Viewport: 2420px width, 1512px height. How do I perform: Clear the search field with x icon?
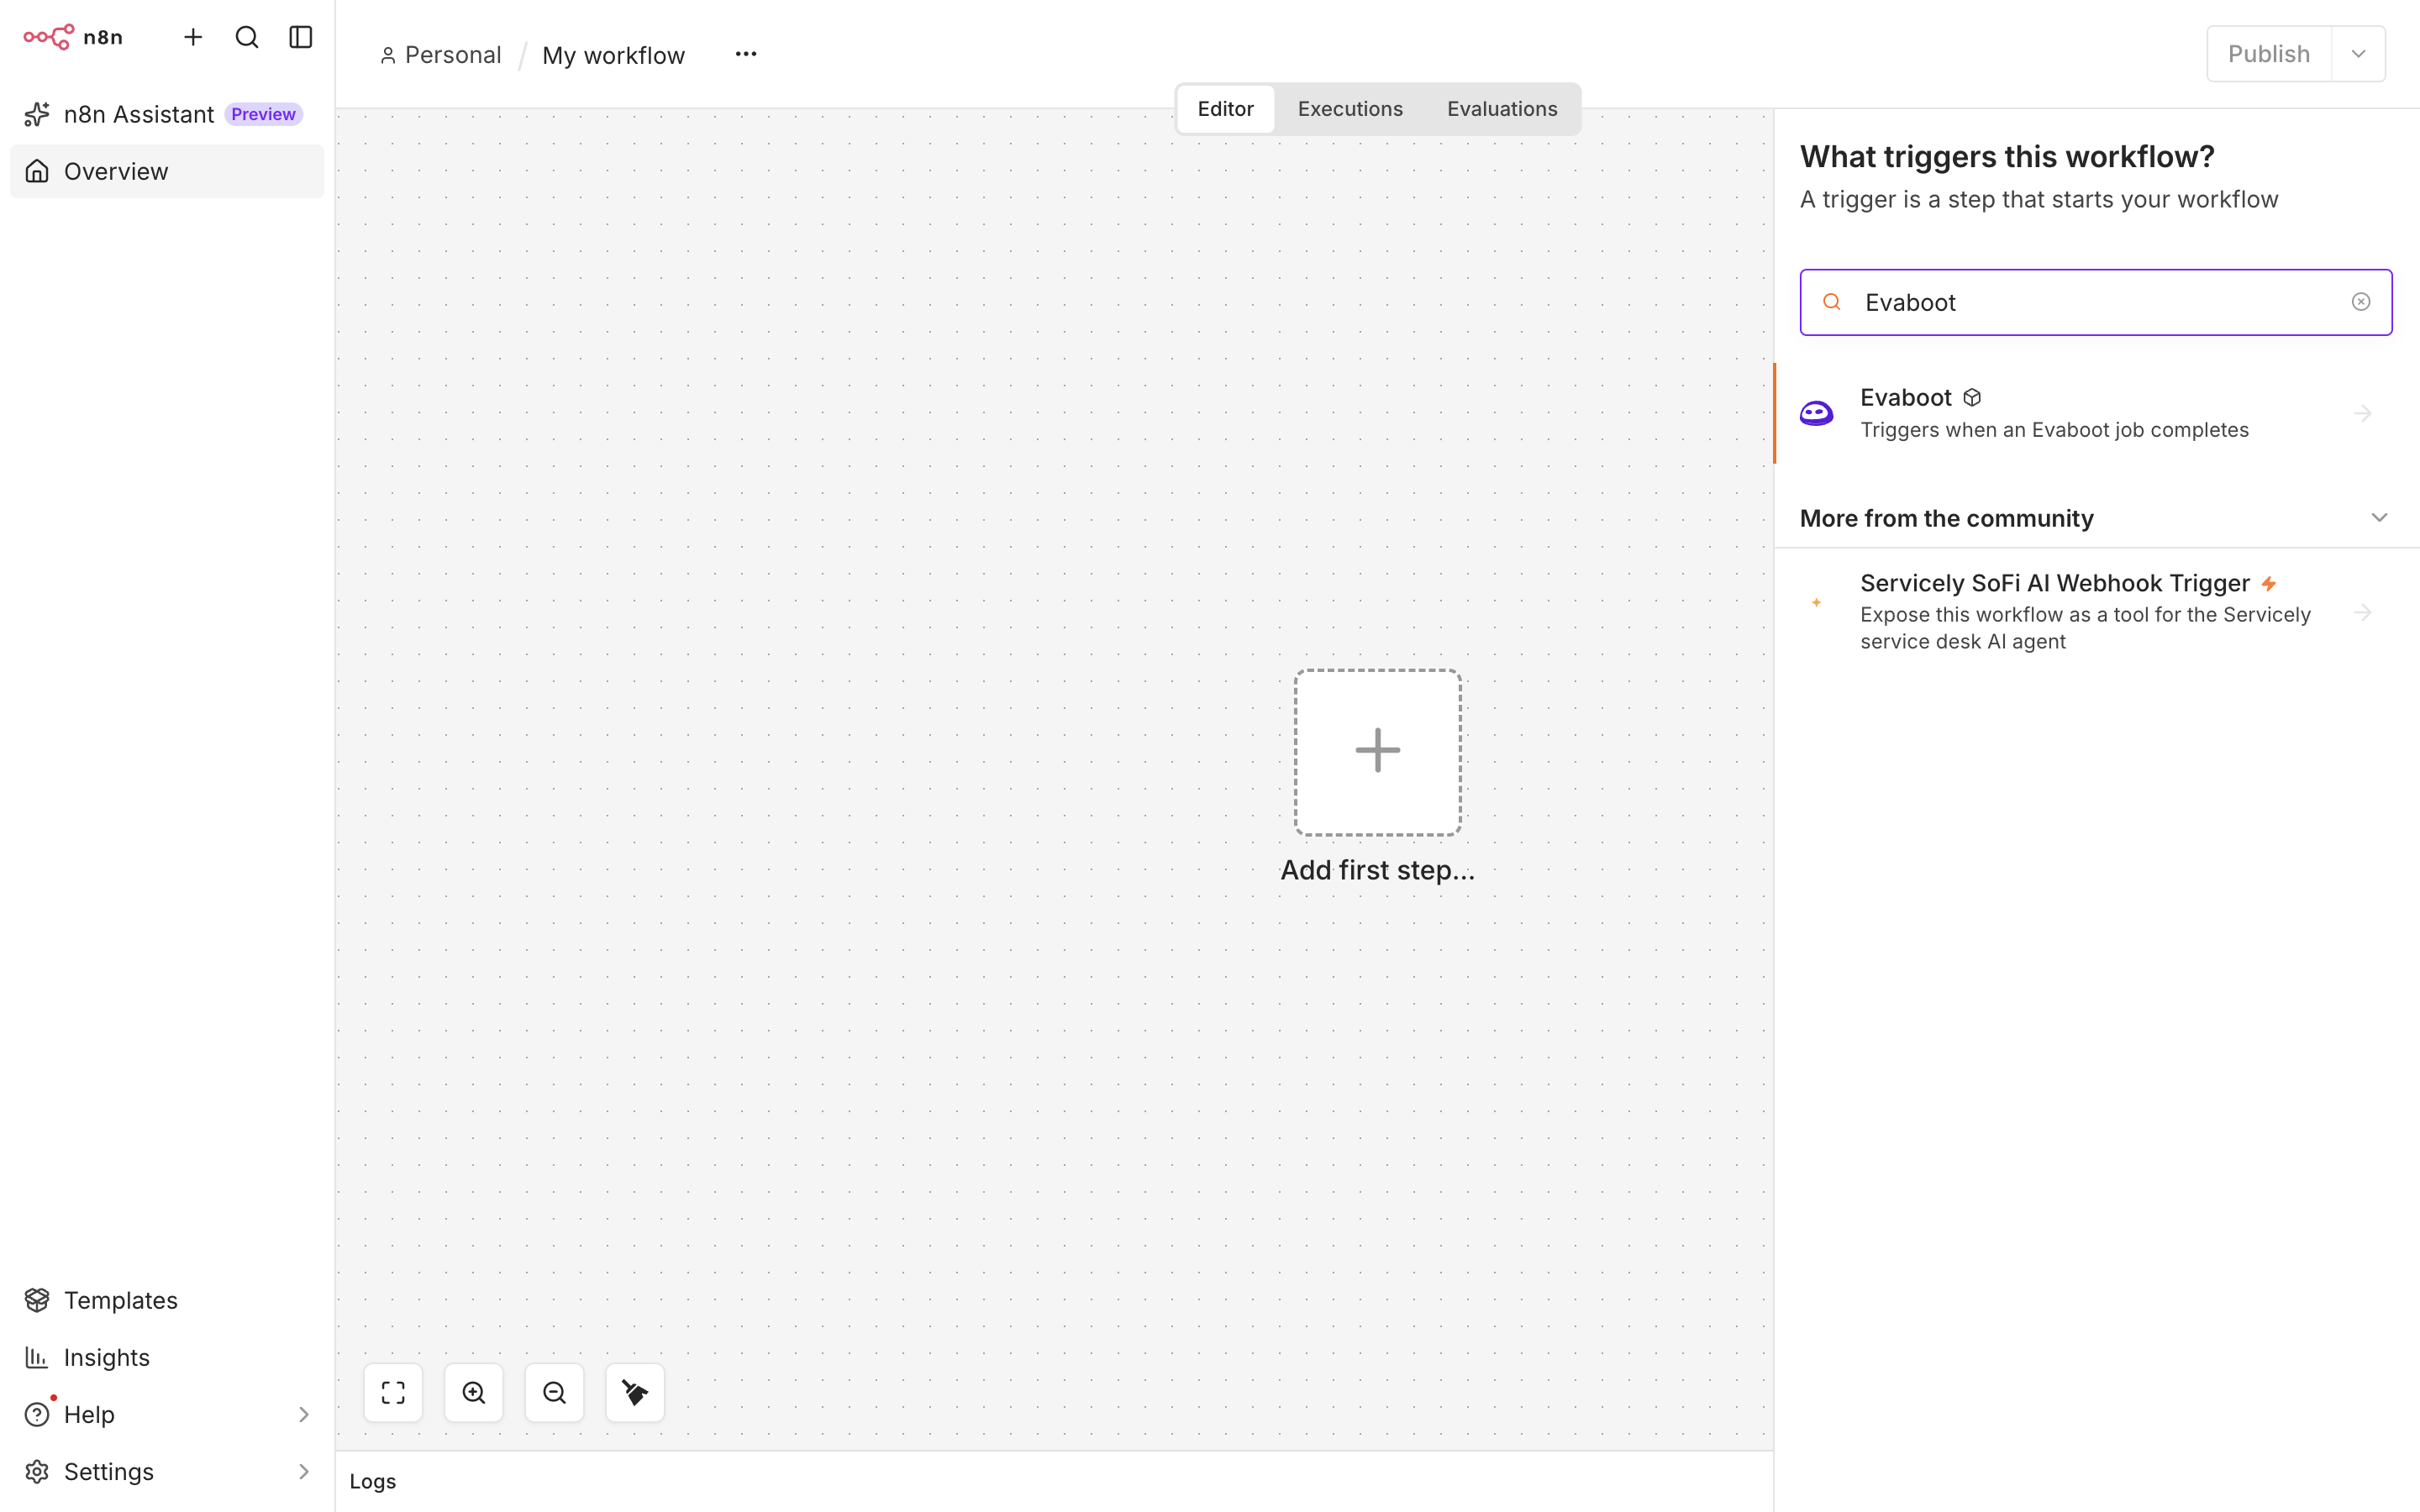pyautogui.click(x=2361, y=302)
